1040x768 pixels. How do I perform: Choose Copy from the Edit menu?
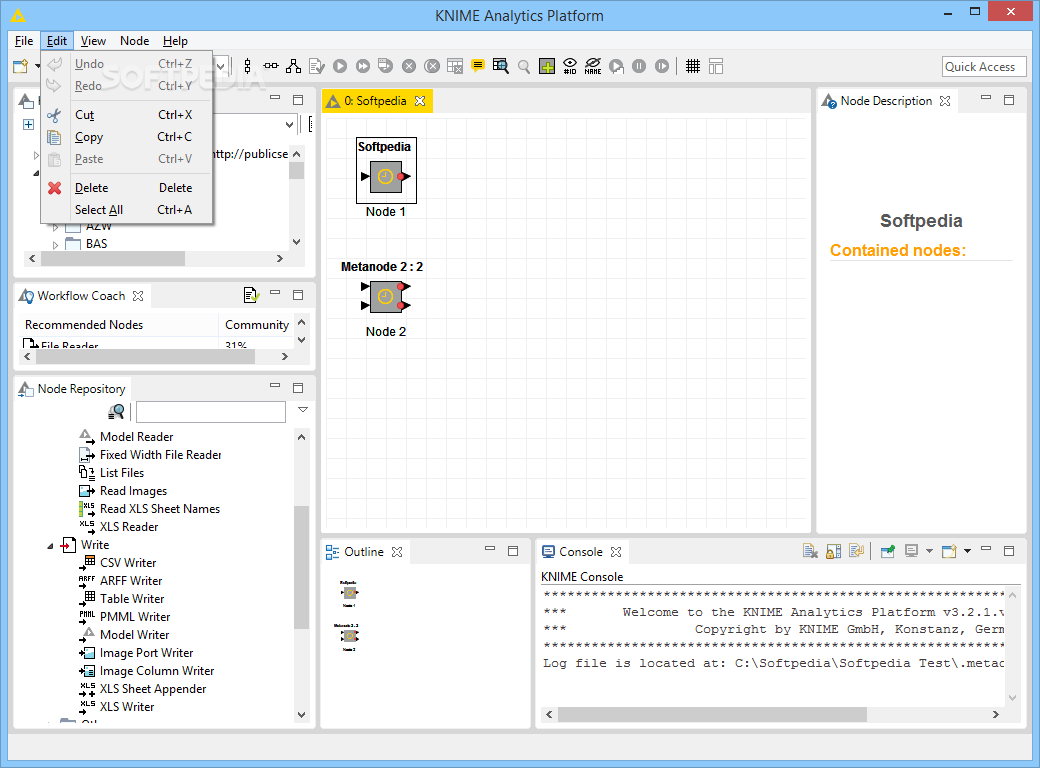tap(126, 137)
